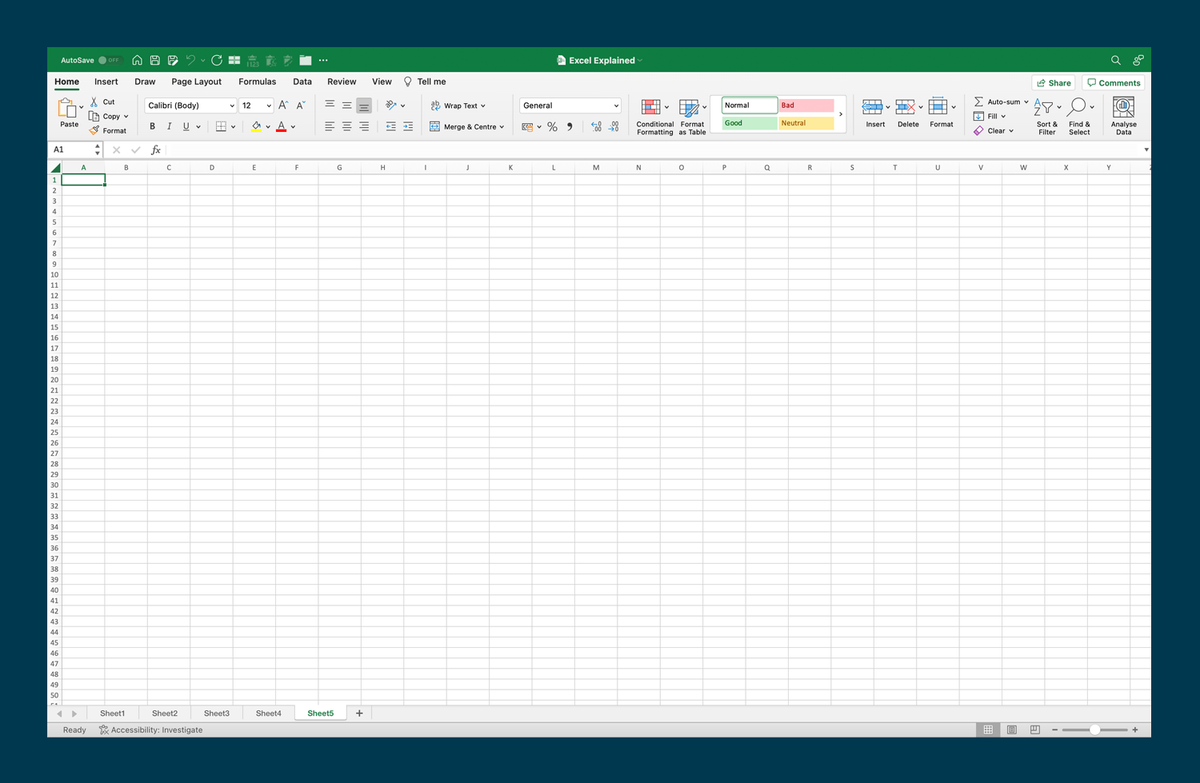The height and width of the screenshot is (783, 1200).
Task: Click Tell me search box
Action: pos(425,82)
